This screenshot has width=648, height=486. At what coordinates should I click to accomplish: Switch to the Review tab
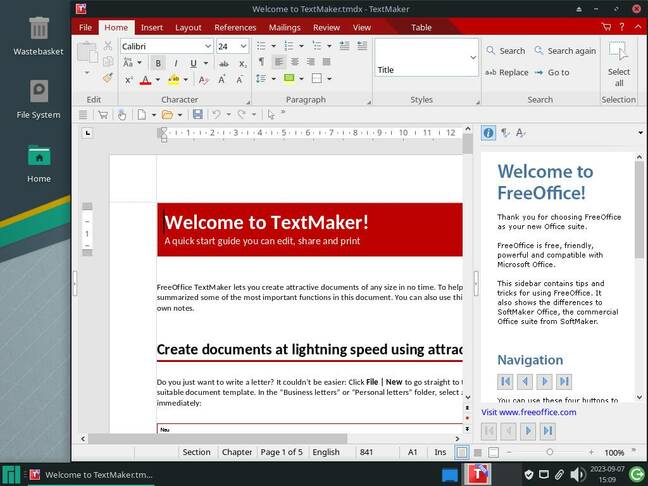coord(326,27)
